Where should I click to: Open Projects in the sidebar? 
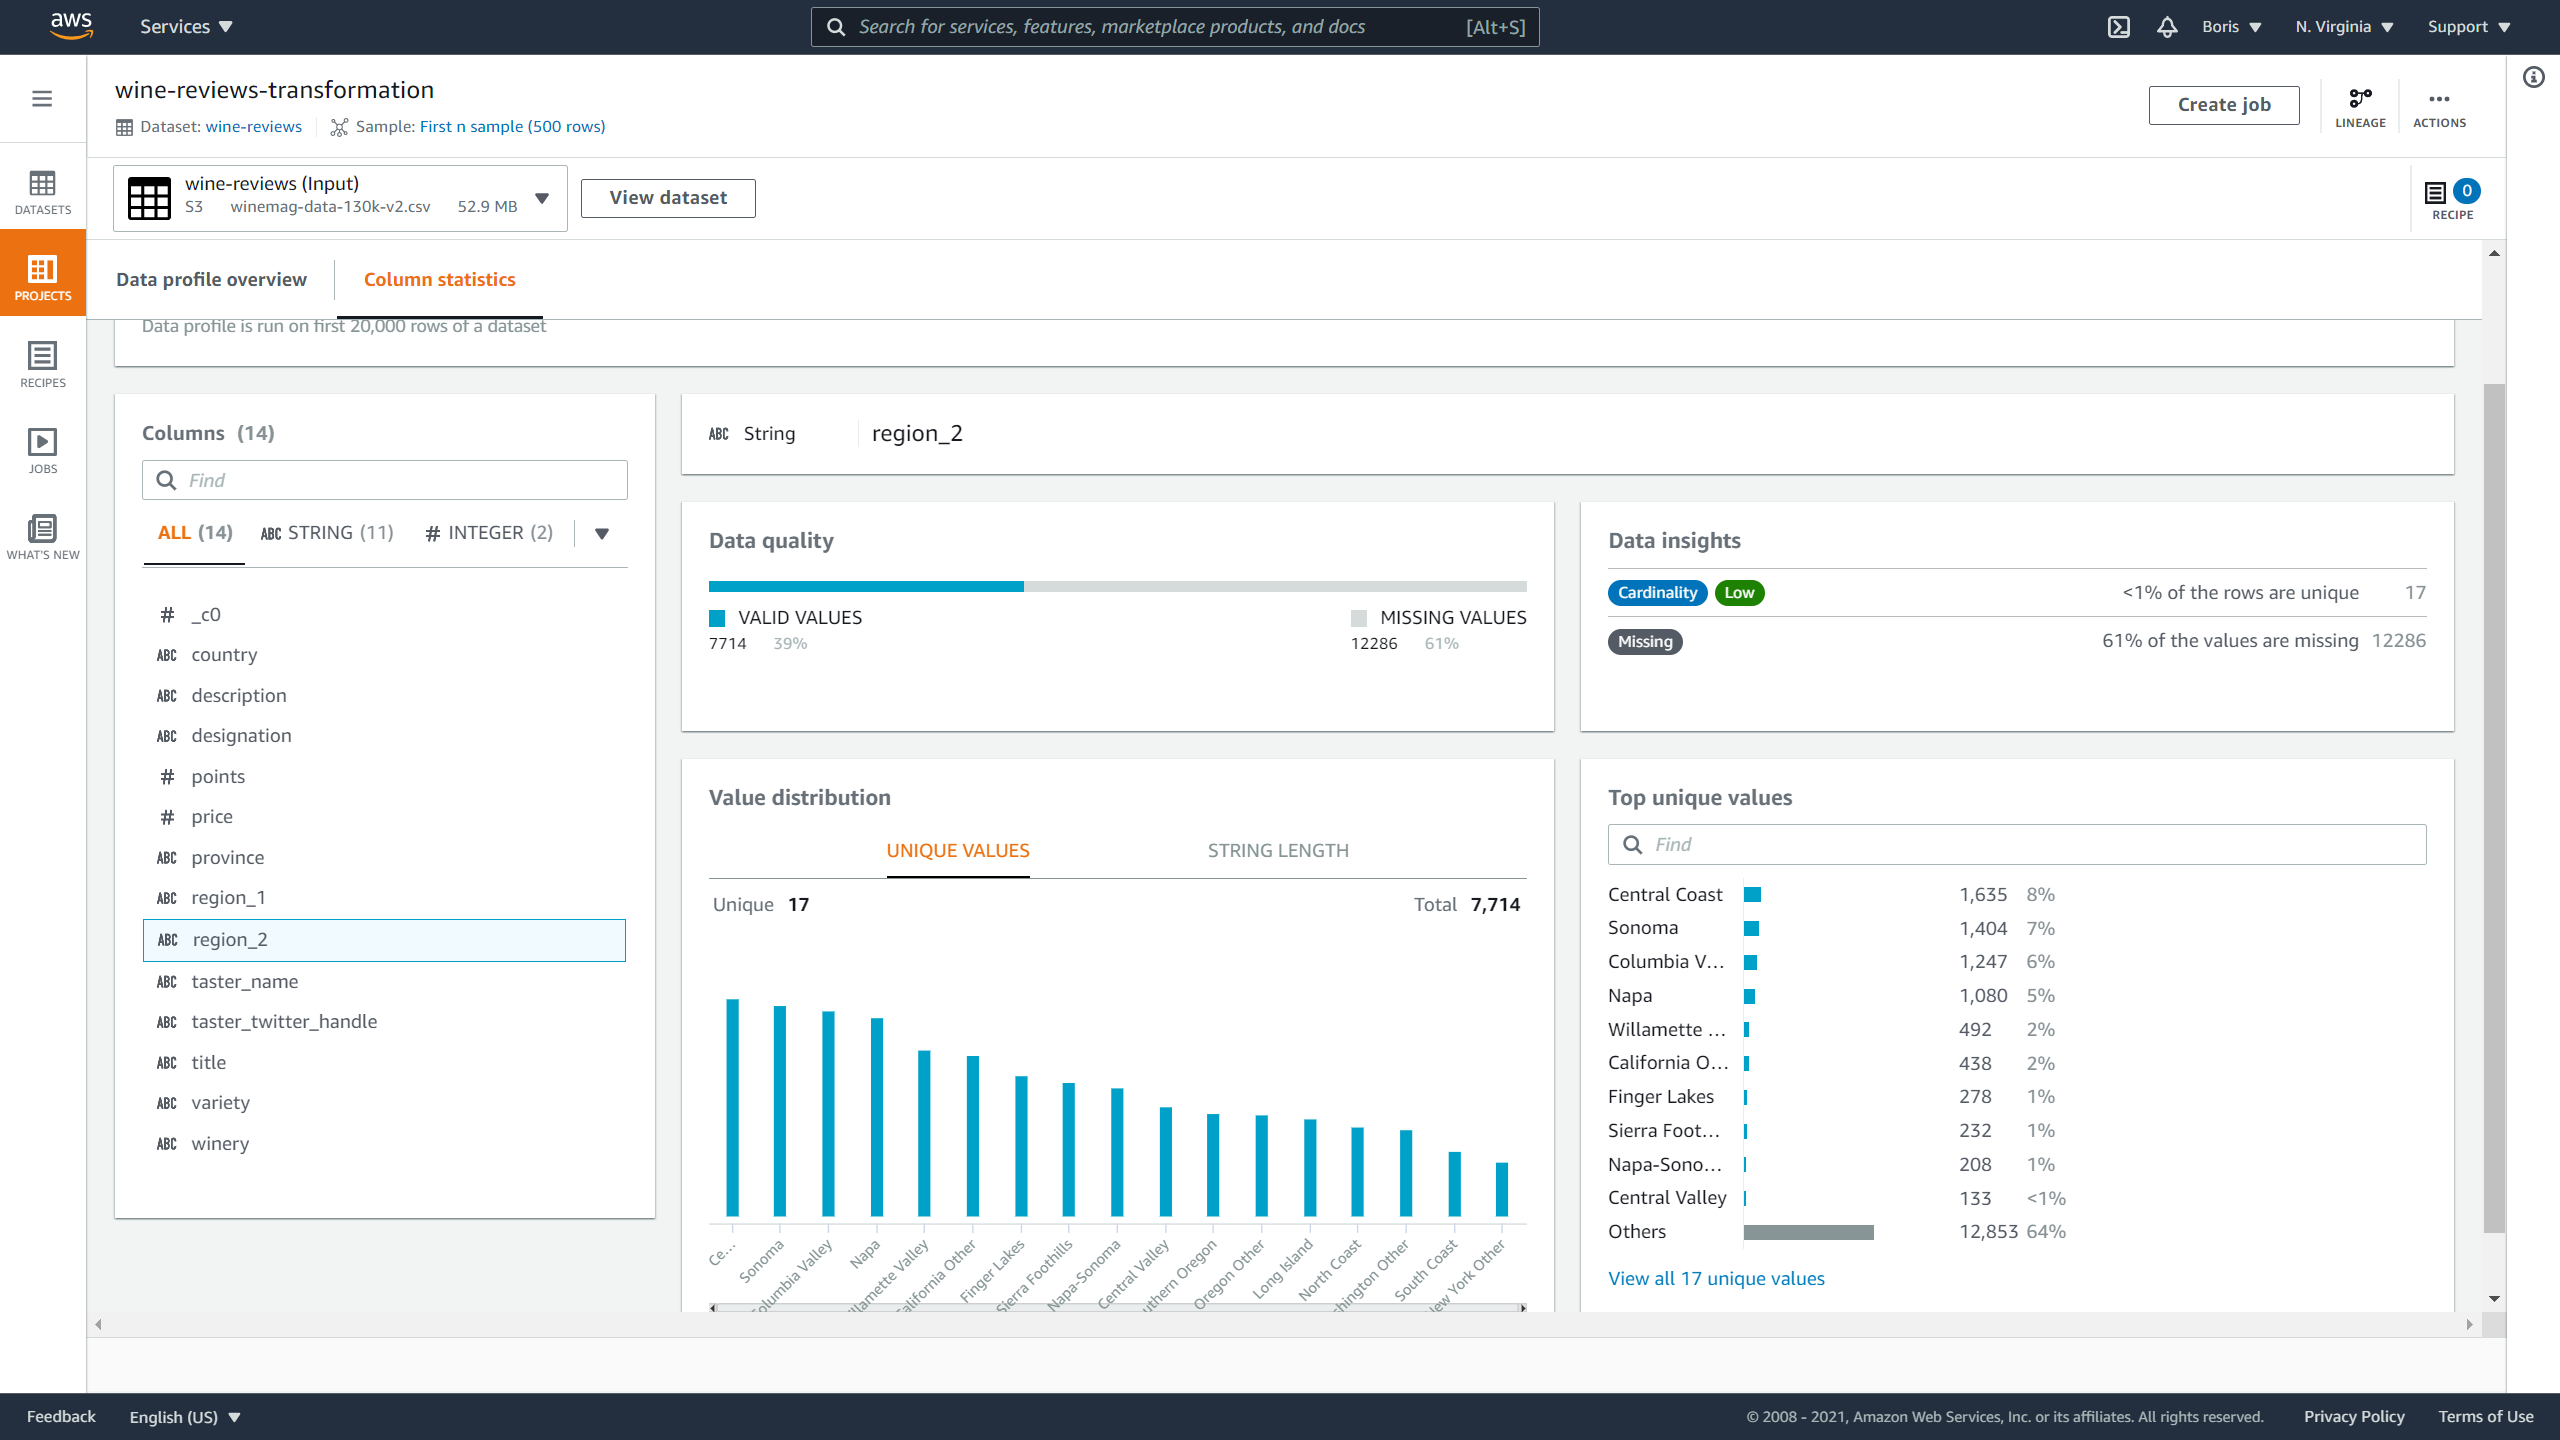pos(43,273)
